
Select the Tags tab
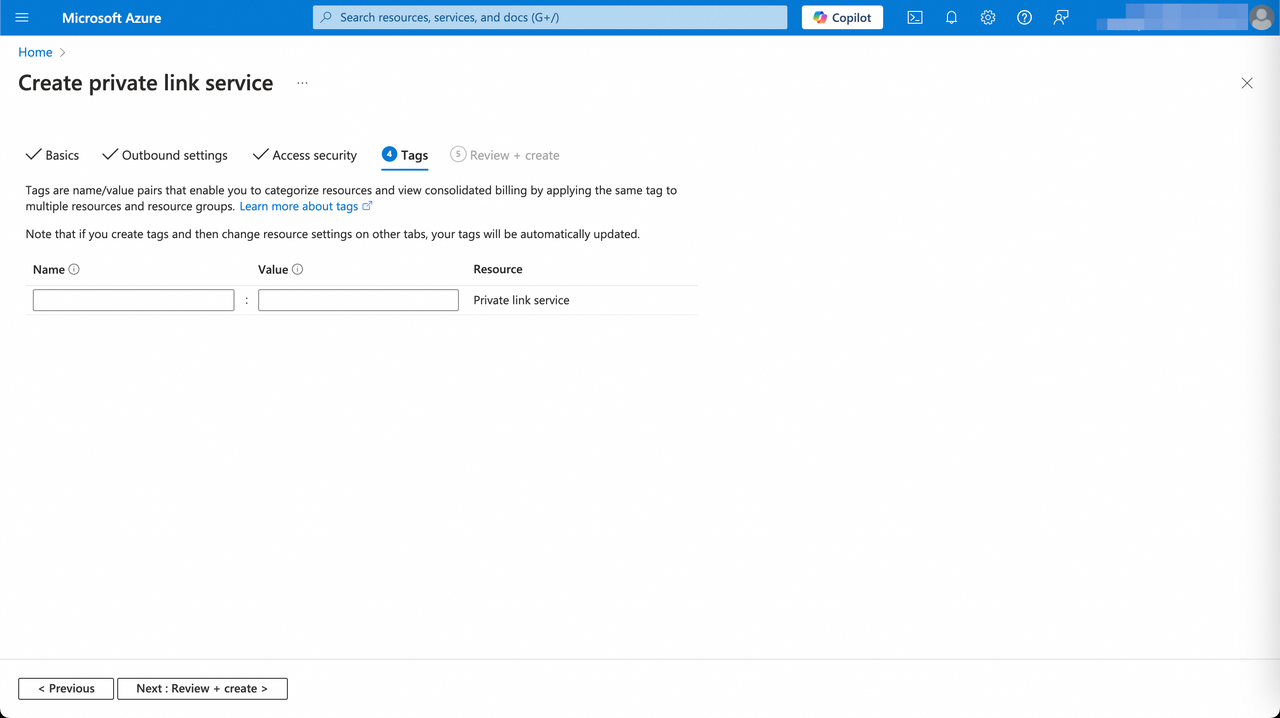(x=405, y=155)
